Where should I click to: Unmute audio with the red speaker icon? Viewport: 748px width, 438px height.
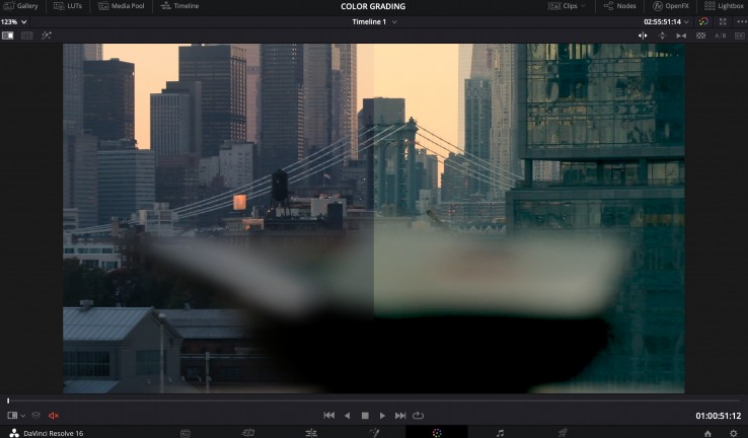click(x=53, y=415)
